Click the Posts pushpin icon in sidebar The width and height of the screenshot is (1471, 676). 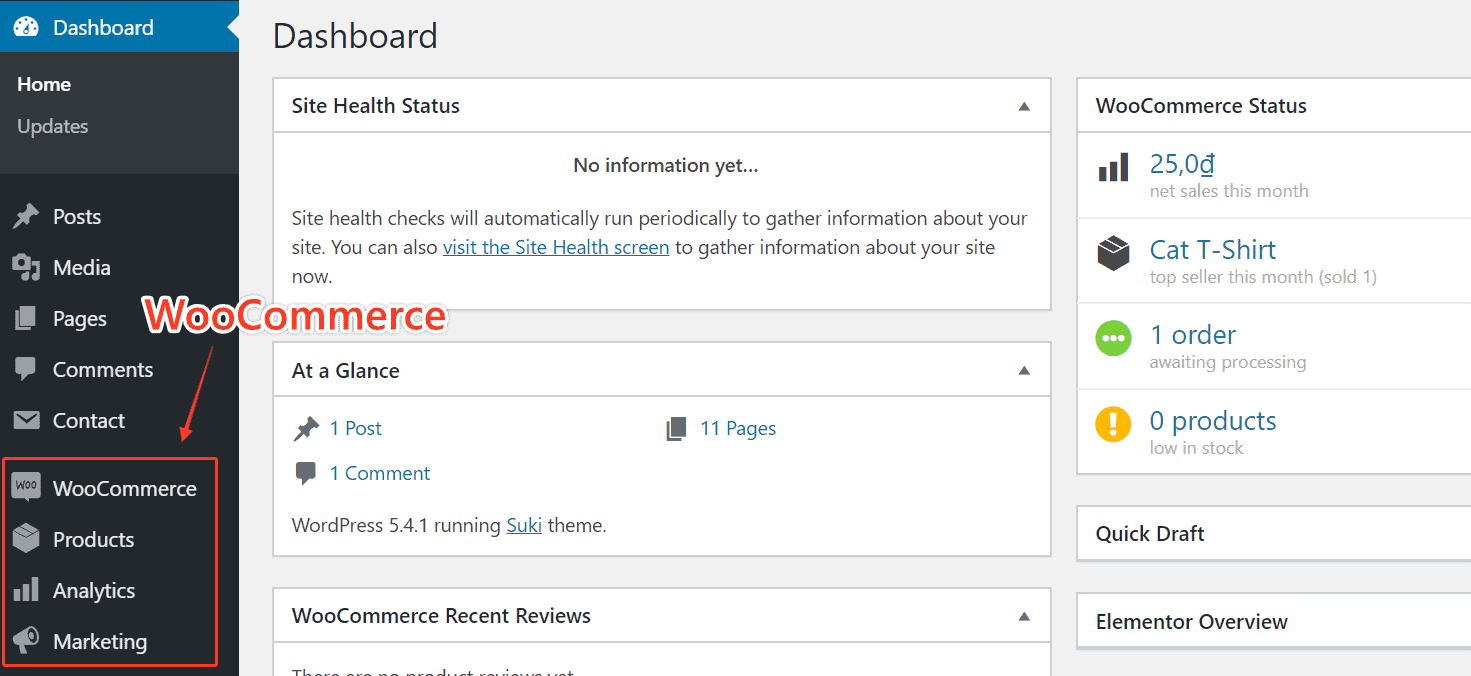pyautogui.click(x=26, y=216)
